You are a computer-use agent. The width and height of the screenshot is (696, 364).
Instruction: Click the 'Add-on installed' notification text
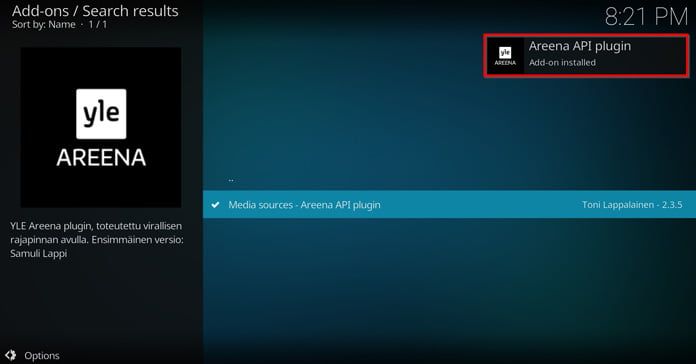562,63
